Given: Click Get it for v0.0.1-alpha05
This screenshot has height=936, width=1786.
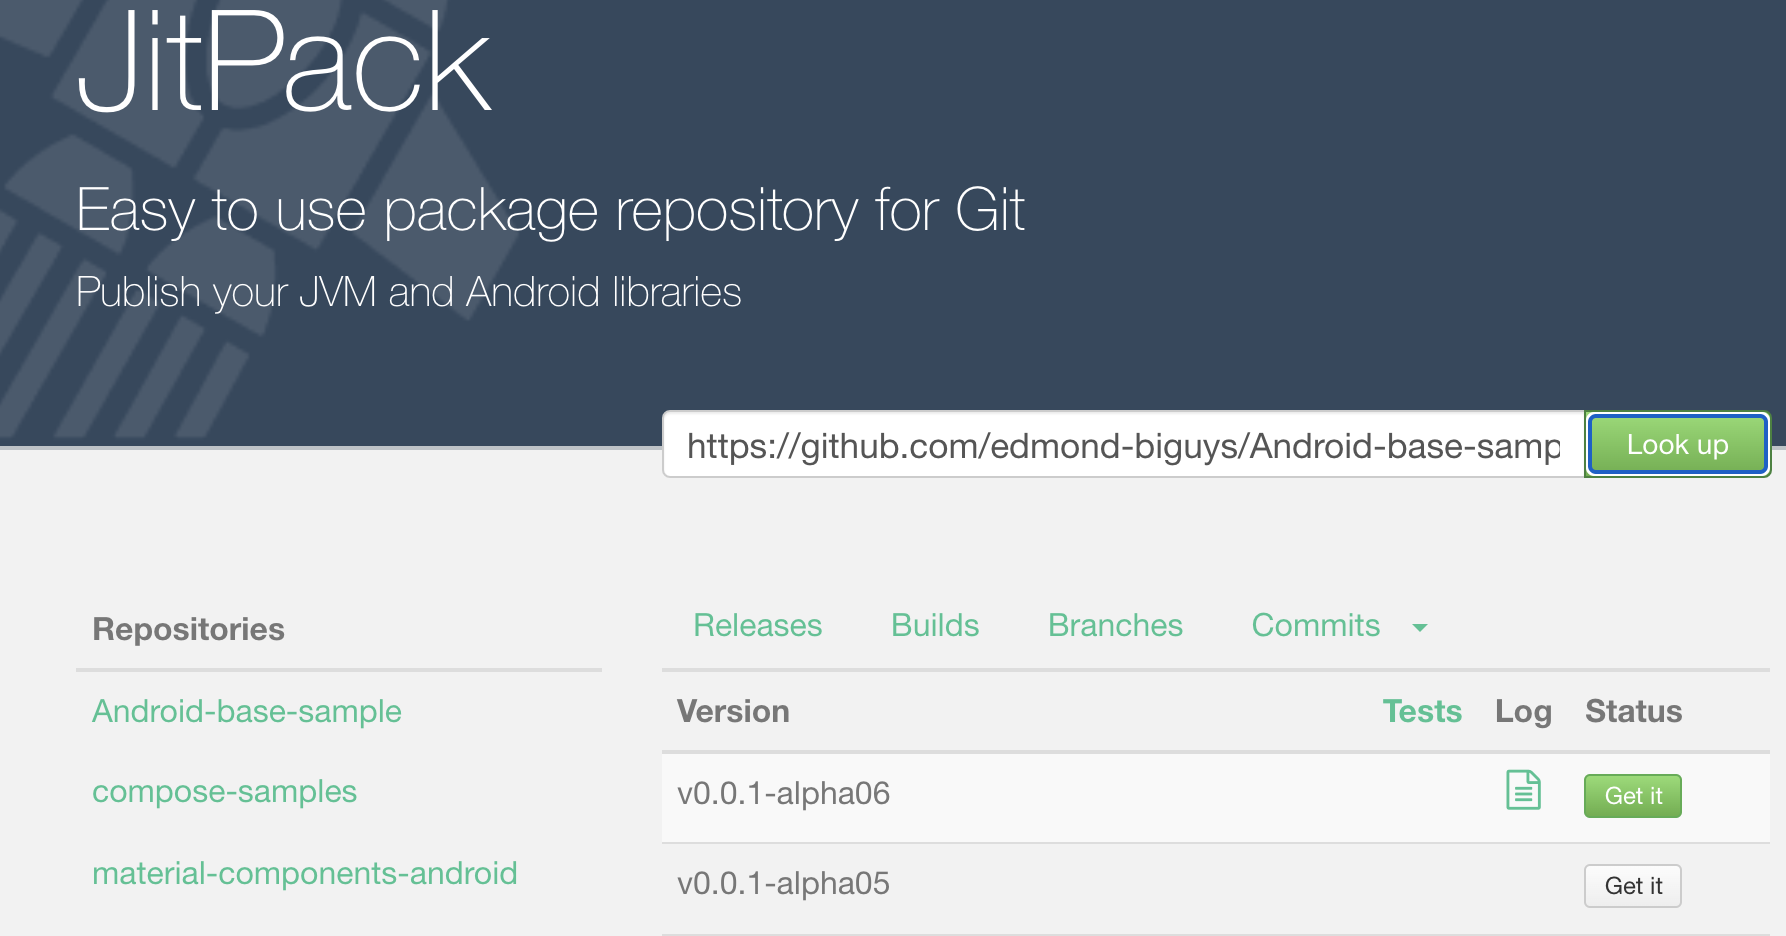Looking at the screenshot, I should (1632, 886).
